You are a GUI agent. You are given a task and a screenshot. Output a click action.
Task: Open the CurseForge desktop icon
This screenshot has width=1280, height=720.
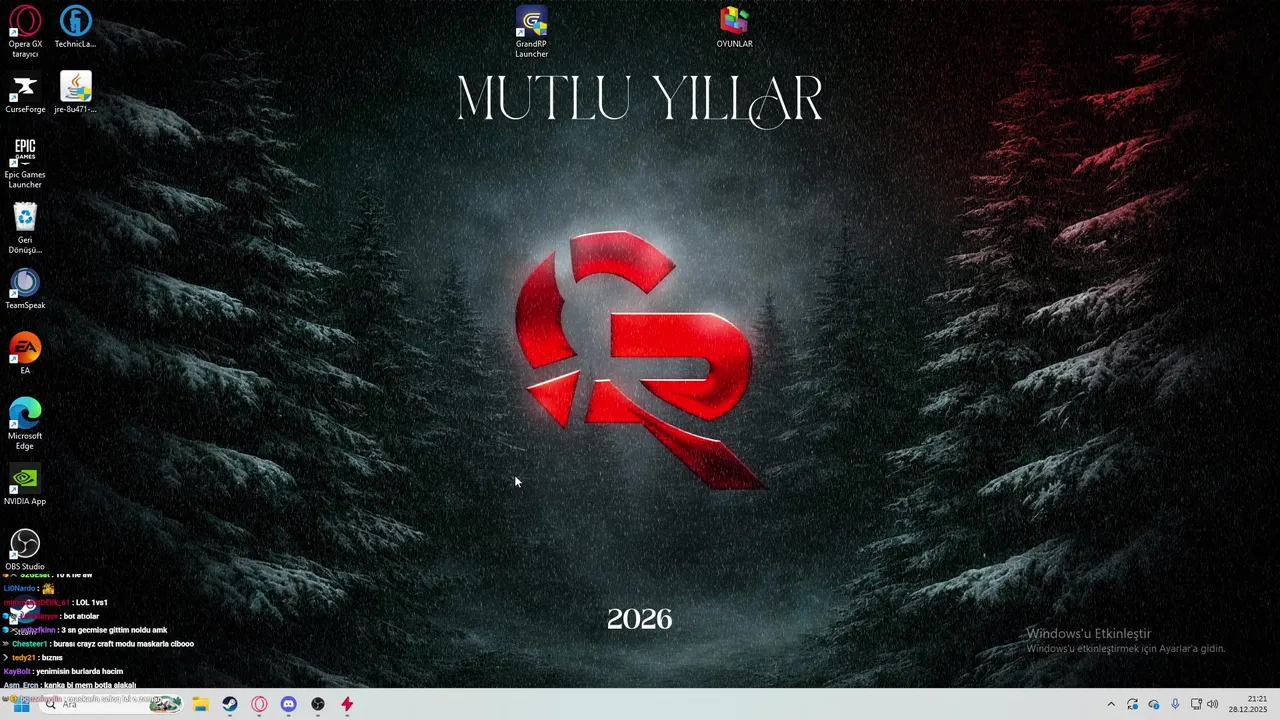coord(25,94)
